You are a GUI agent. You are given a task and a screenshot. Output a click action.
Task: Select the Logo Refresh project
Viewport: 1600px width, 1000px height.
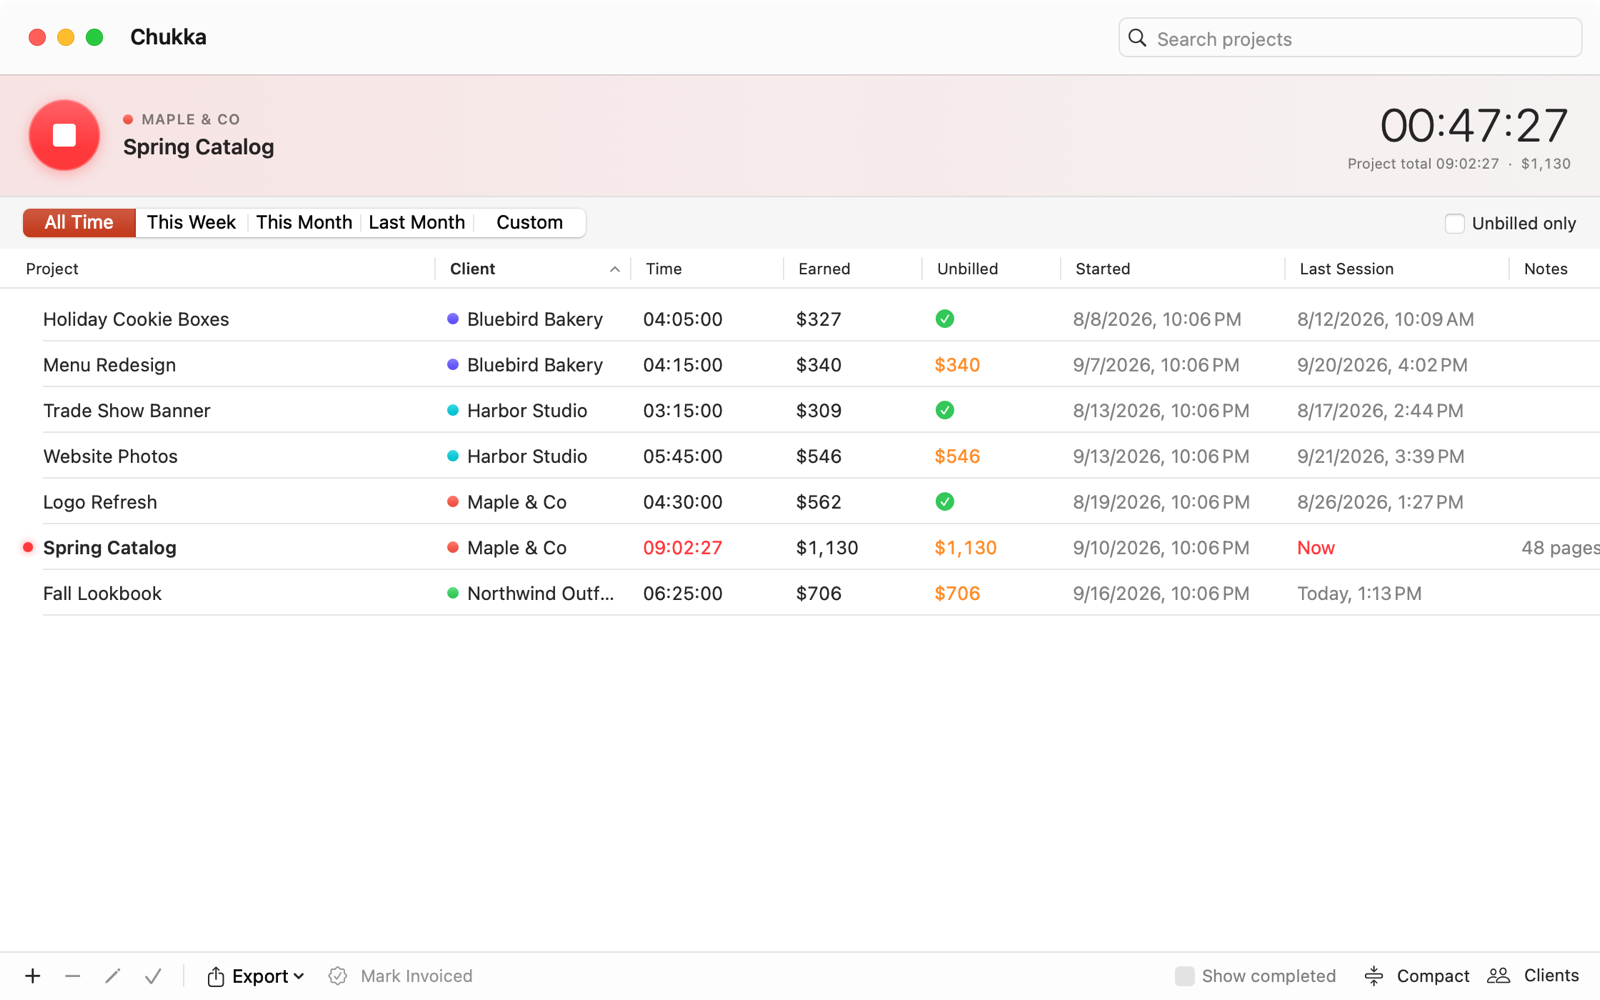(100, 502)
